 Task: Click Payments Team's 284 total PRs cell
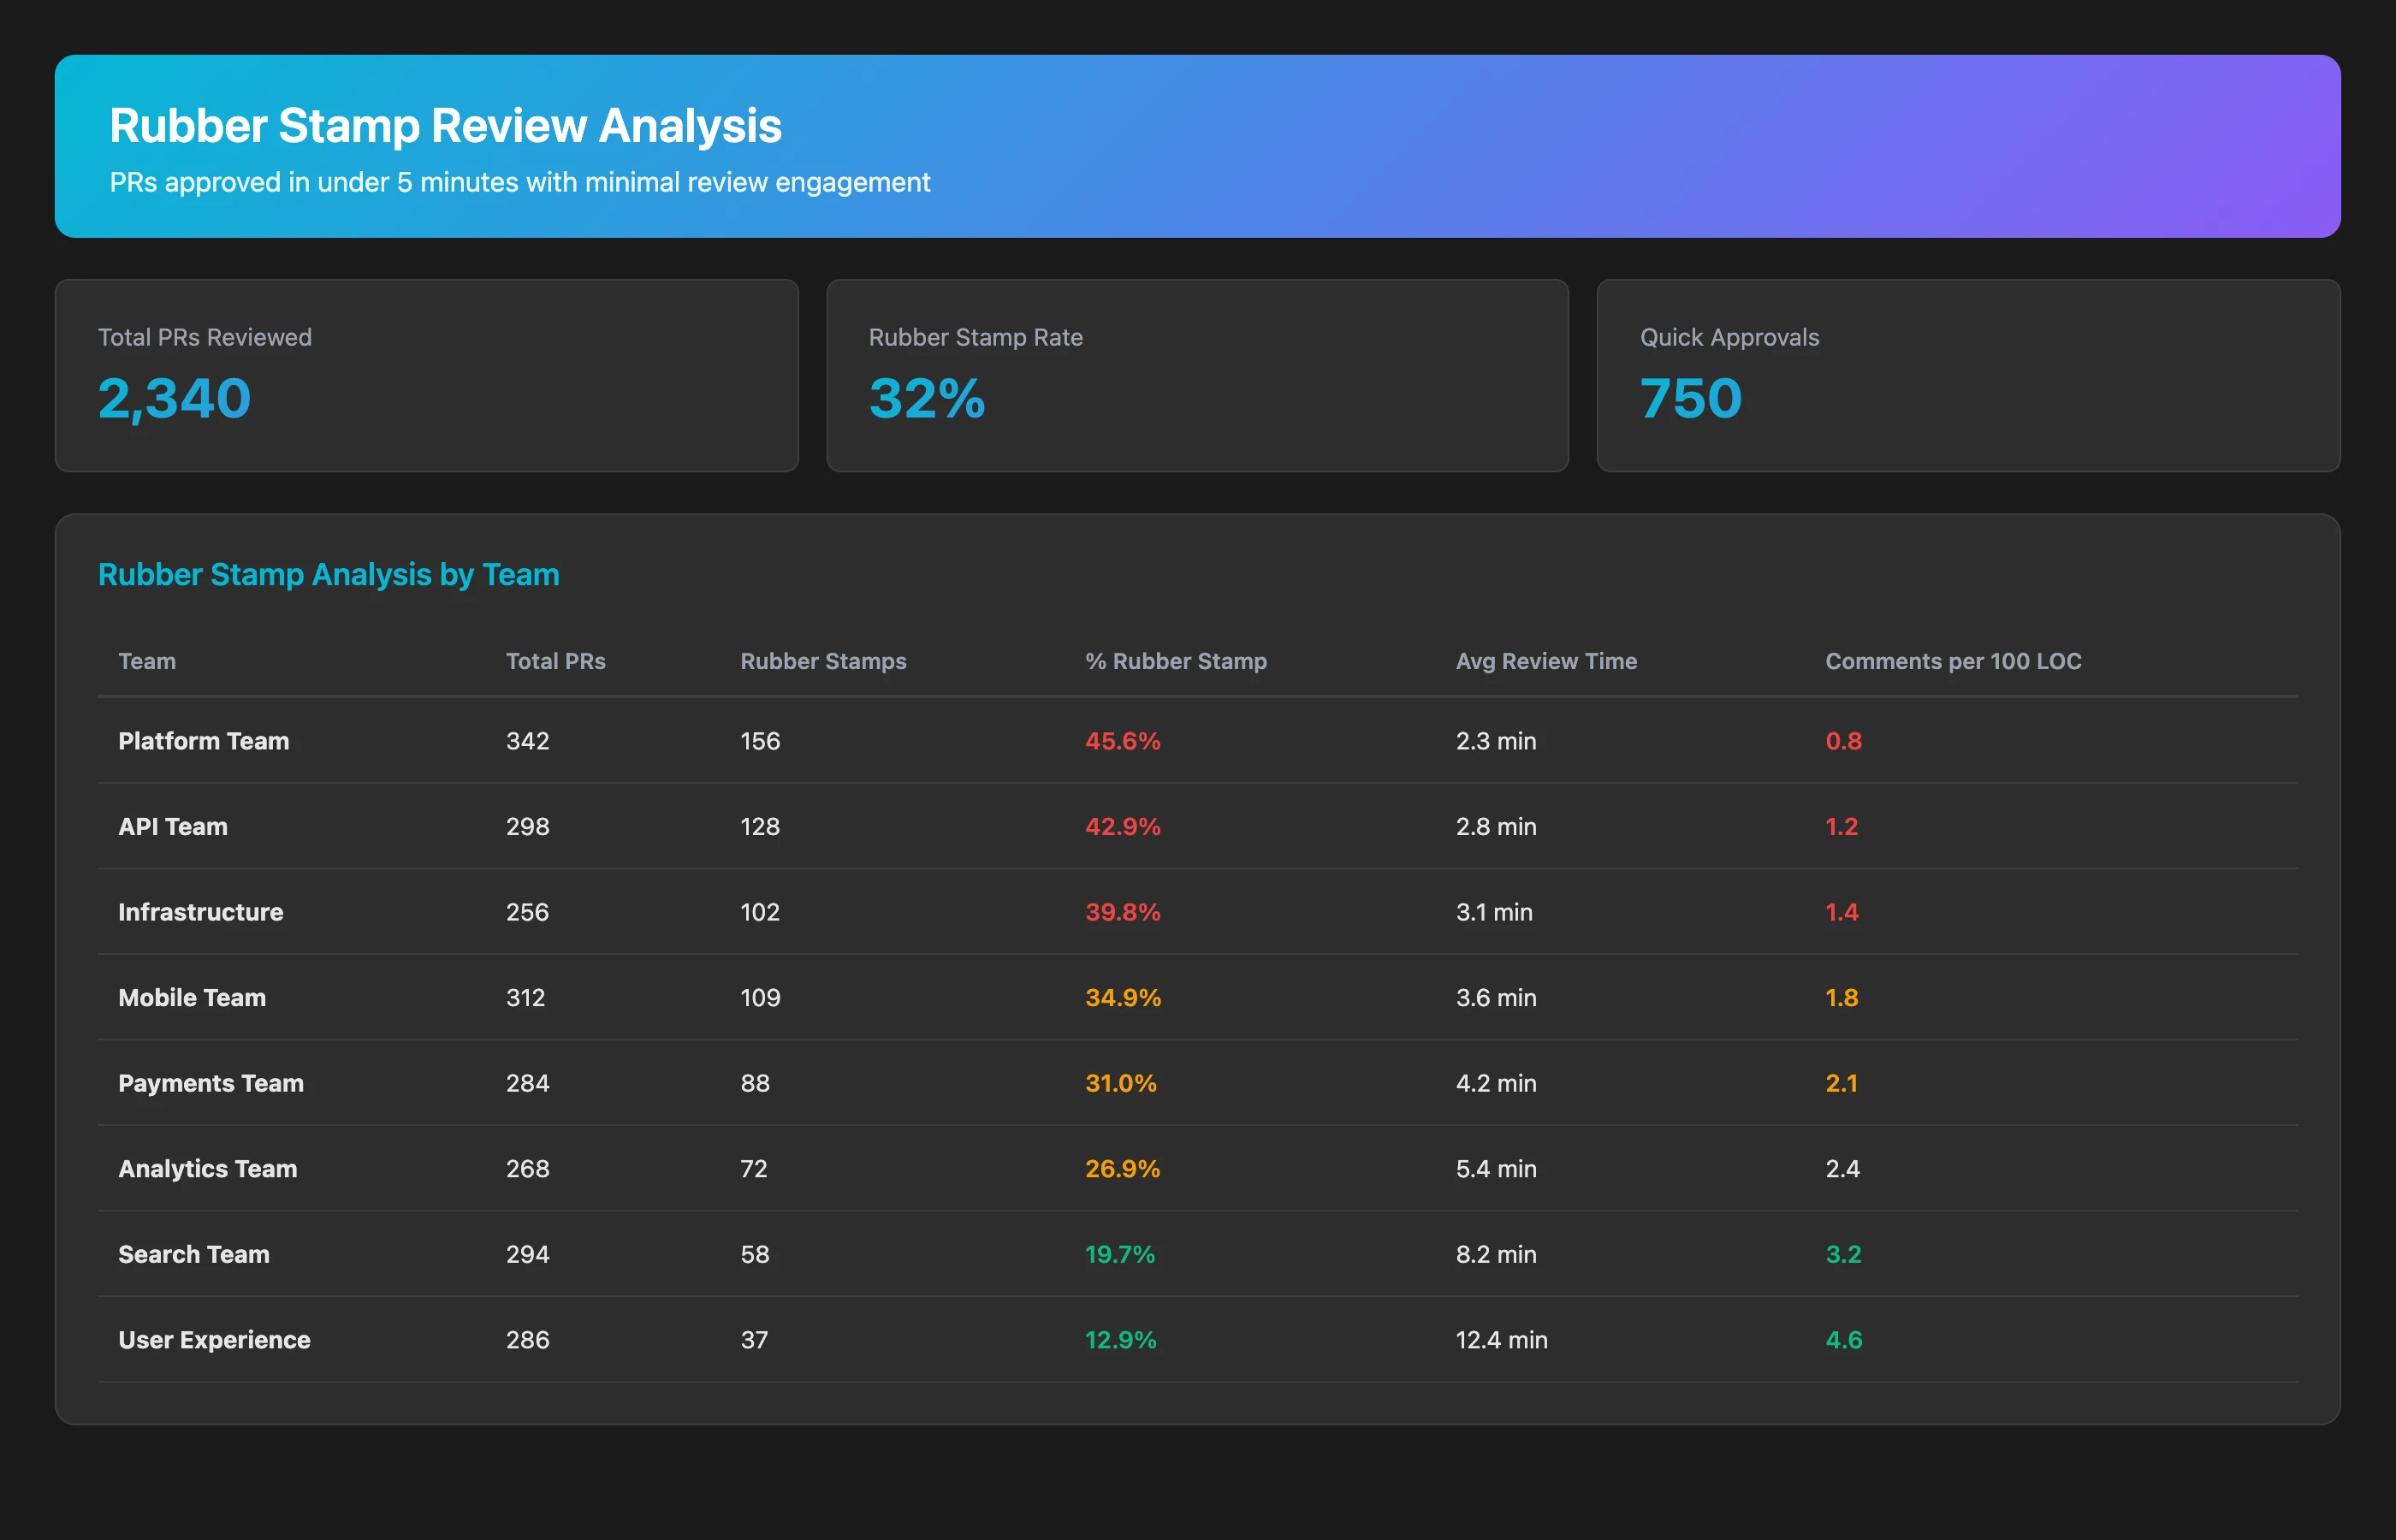click(x=527, y=1083)
